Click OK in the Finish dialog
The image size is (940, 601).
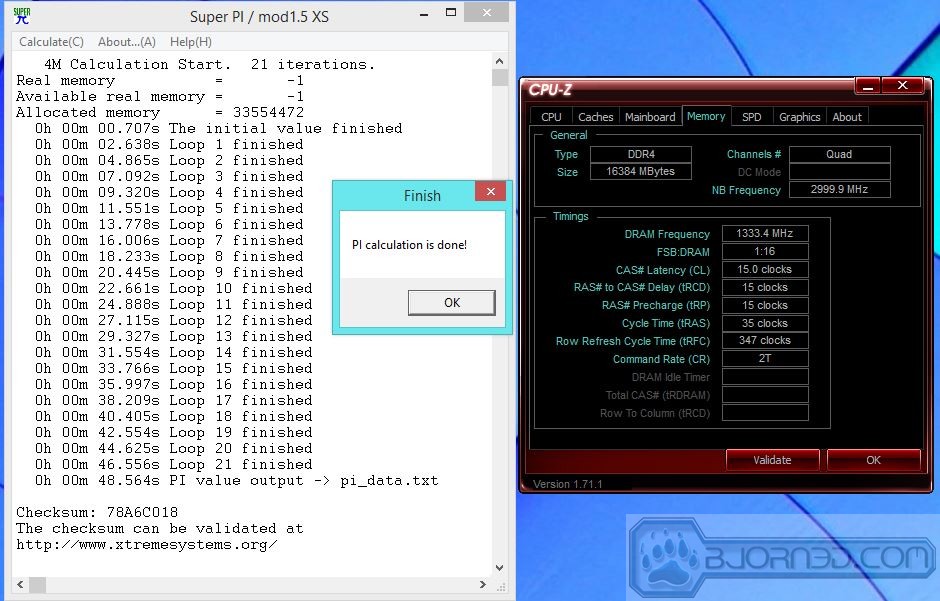coord(452,303)
